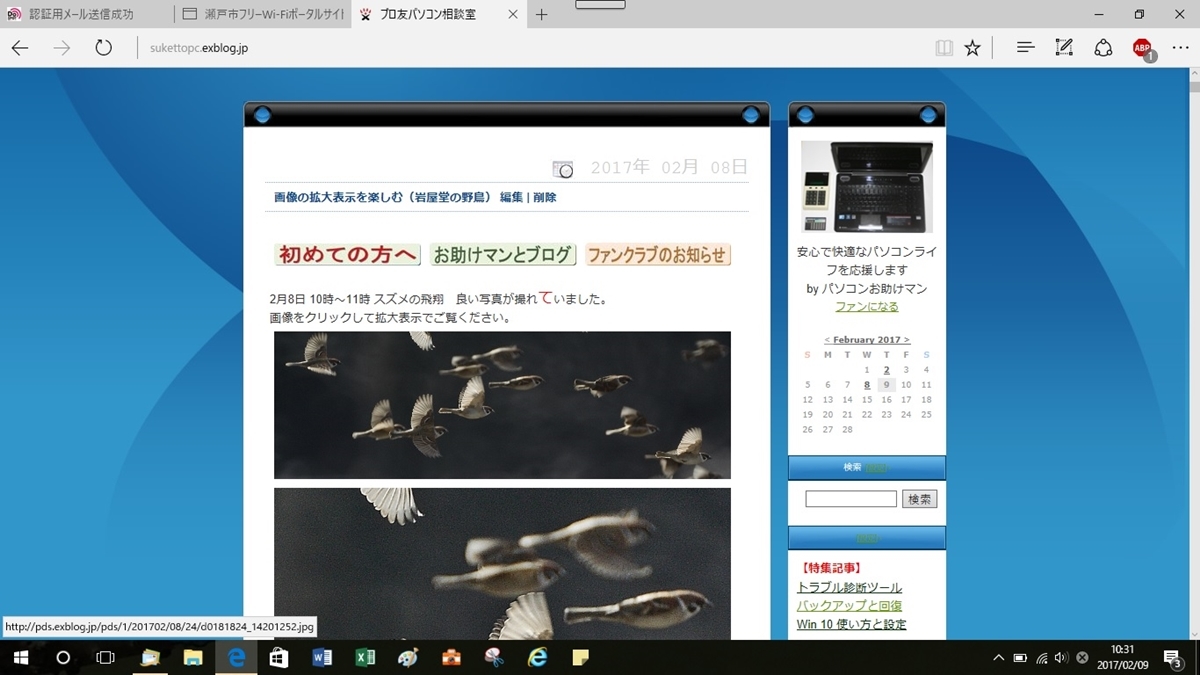Enlarge the second close-up sparrow photo
The image size is (1200, 675).
click(x=502, y=564)
